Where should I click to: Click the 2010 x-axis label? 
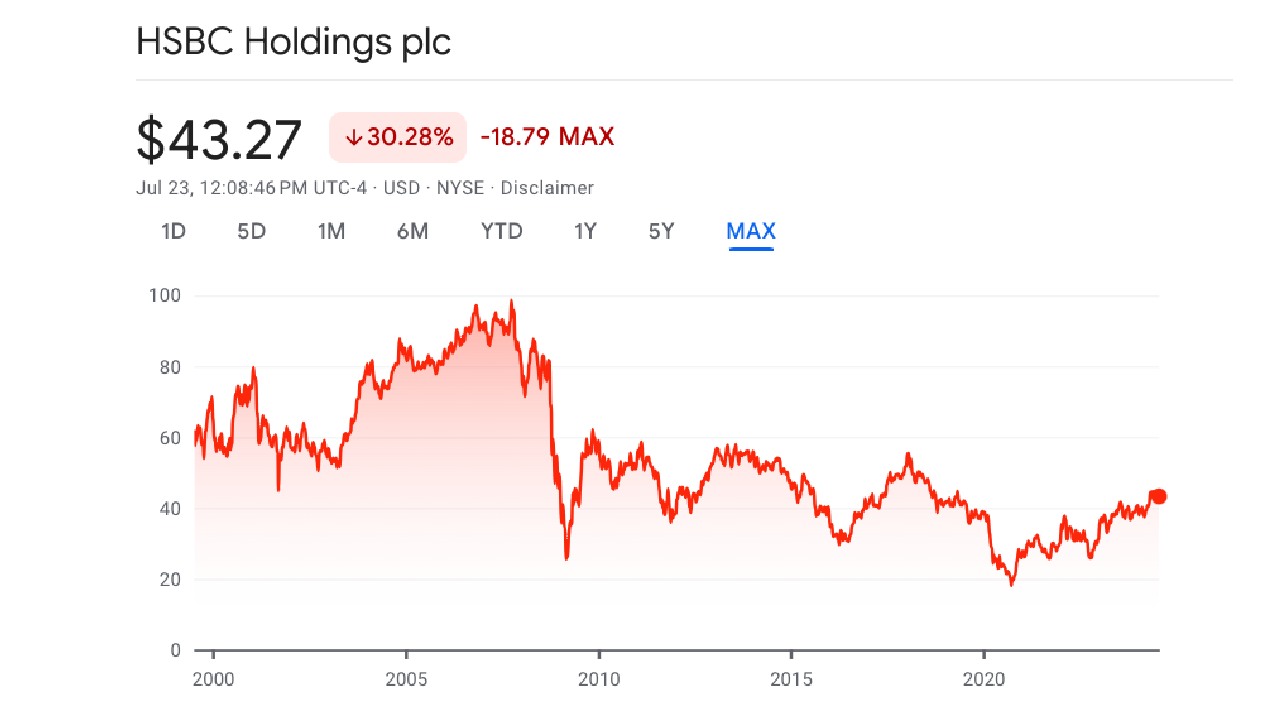coord(599,680)
